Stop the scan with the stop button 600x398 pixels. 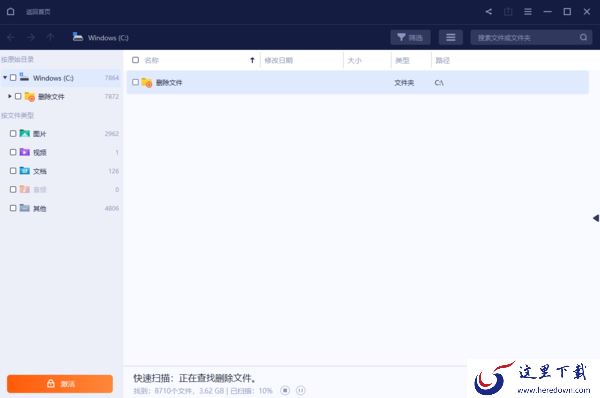(285, 391)
